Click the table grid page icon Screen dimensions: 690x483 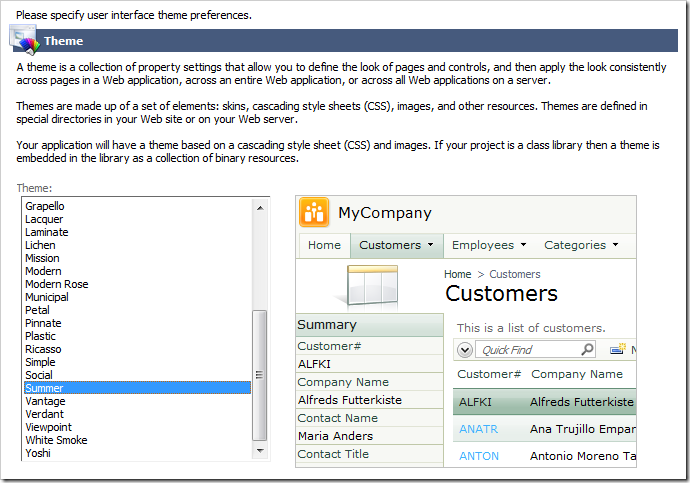[369, 286]
